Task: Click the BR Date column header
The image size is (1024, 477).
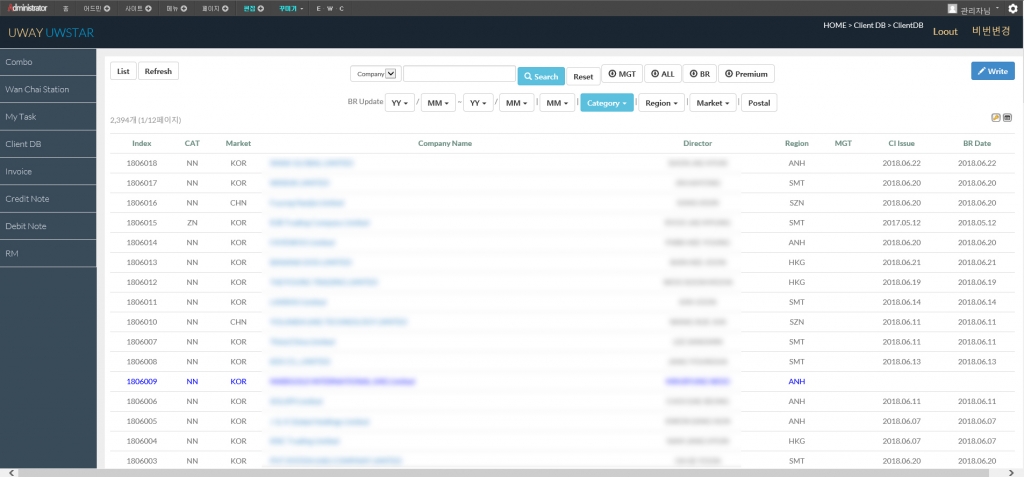Action: pyautogui.click(x=977, y=143)
